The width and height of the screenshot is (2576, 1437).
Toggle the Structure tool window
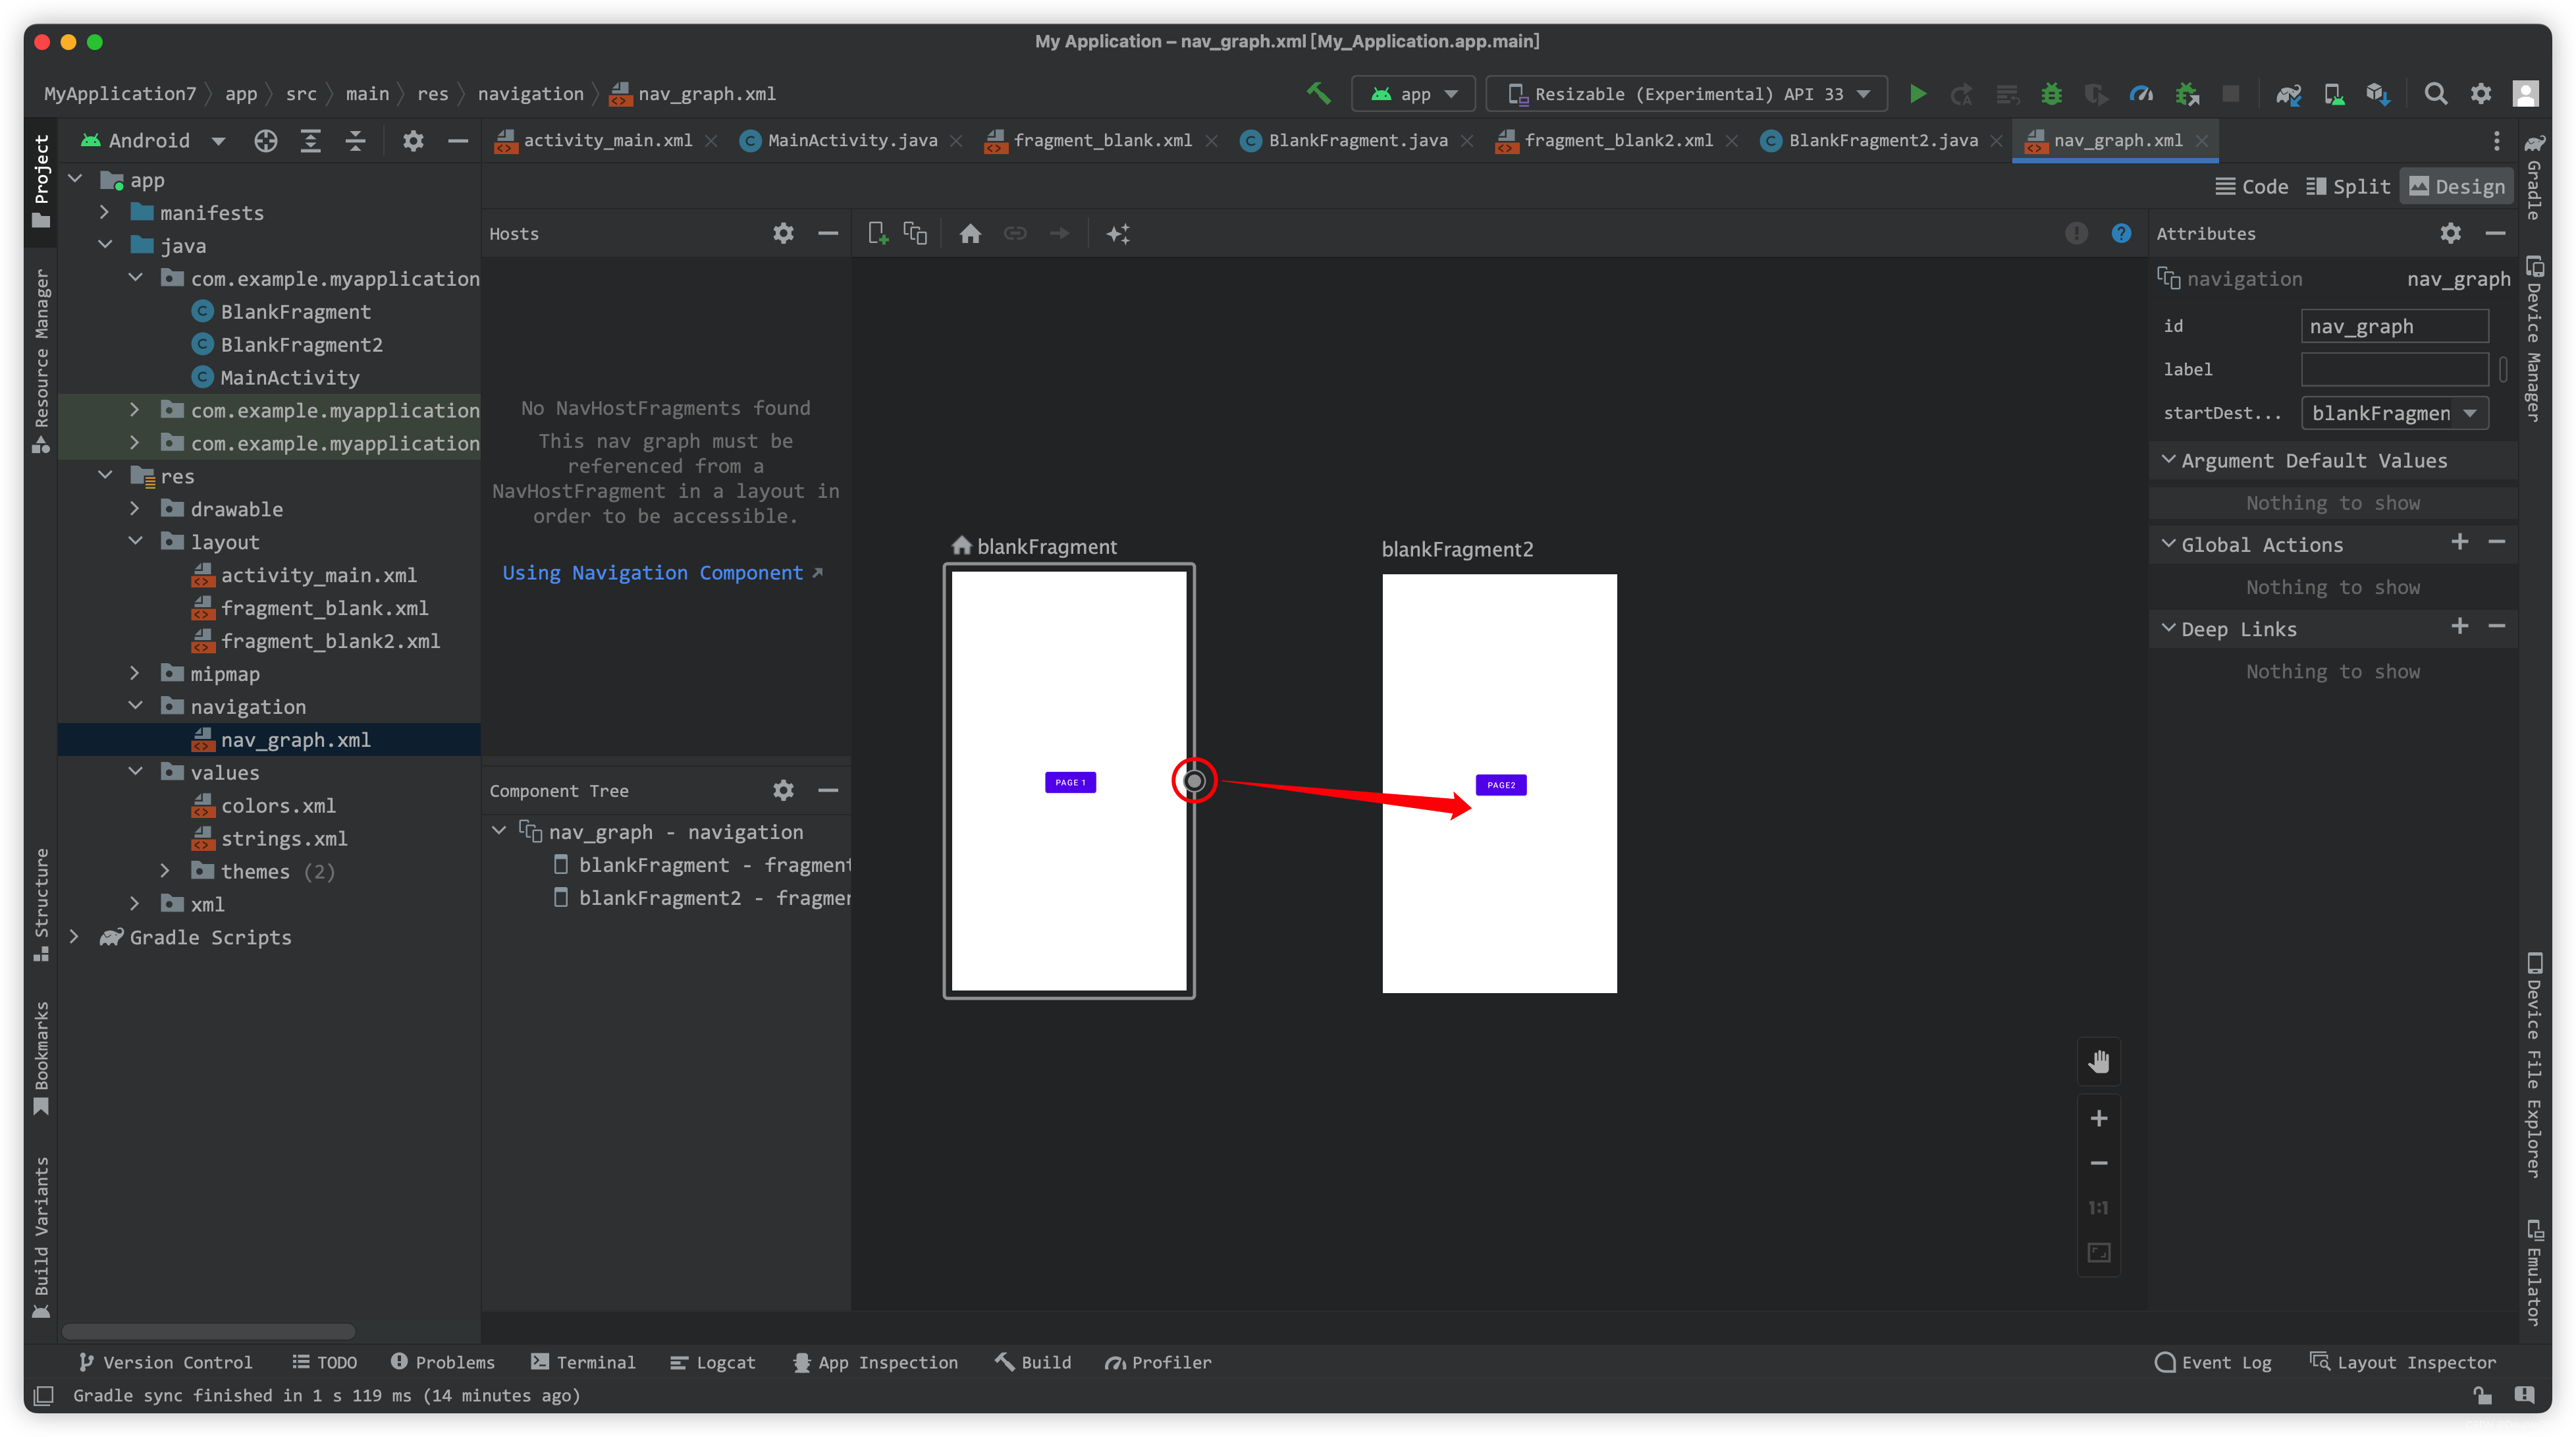tap(41, 905)
